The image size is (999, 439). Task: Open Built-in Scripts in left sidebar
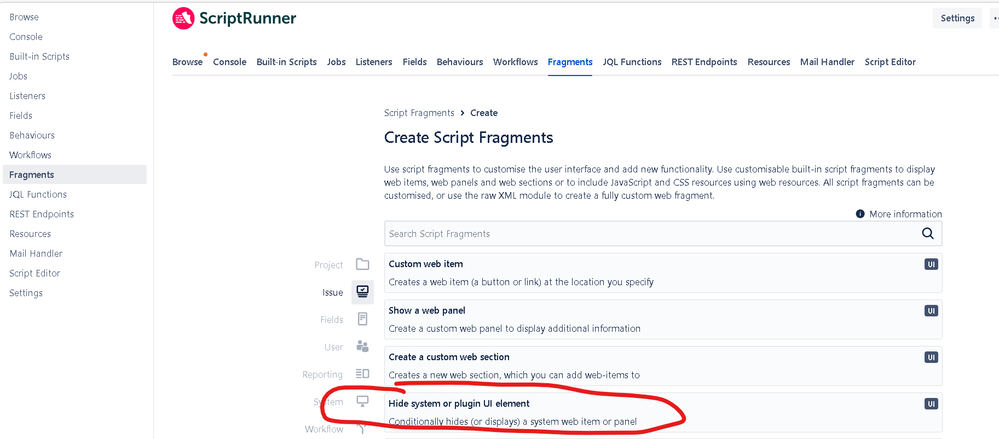tap(40, 57)
